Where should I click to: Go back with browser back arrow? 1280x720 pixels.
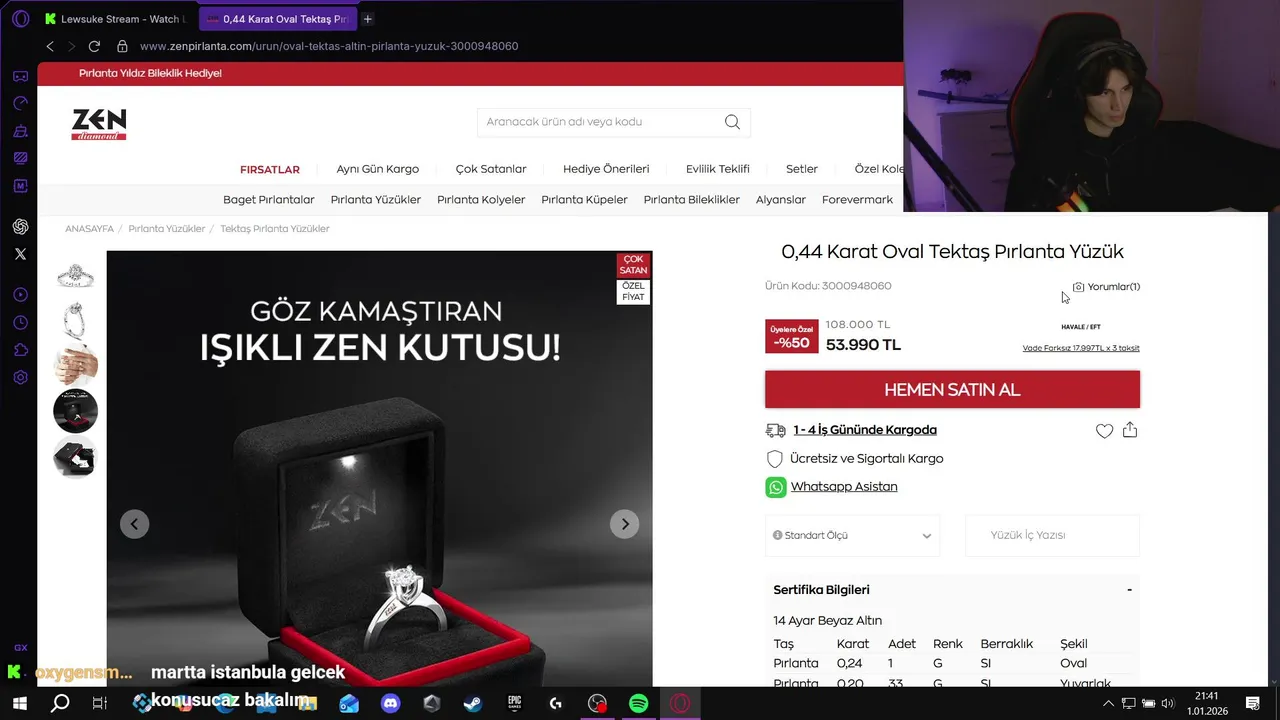[50, 46]
